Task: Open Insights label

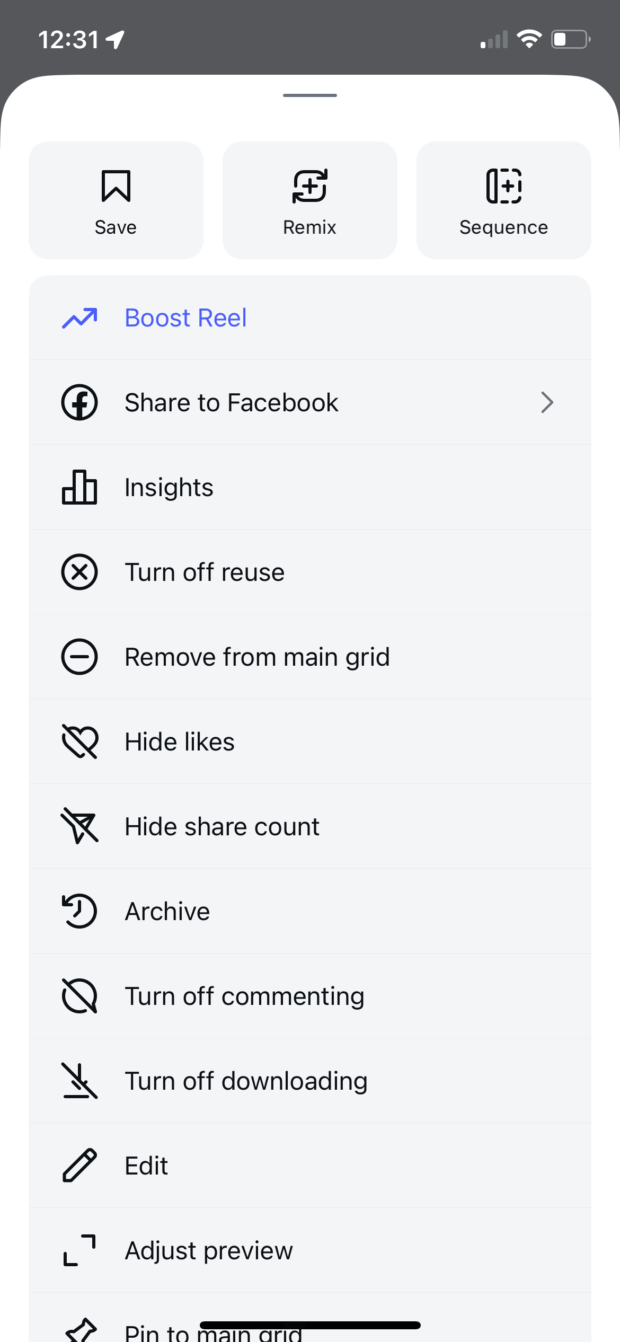Action: [x=169, y=488]
